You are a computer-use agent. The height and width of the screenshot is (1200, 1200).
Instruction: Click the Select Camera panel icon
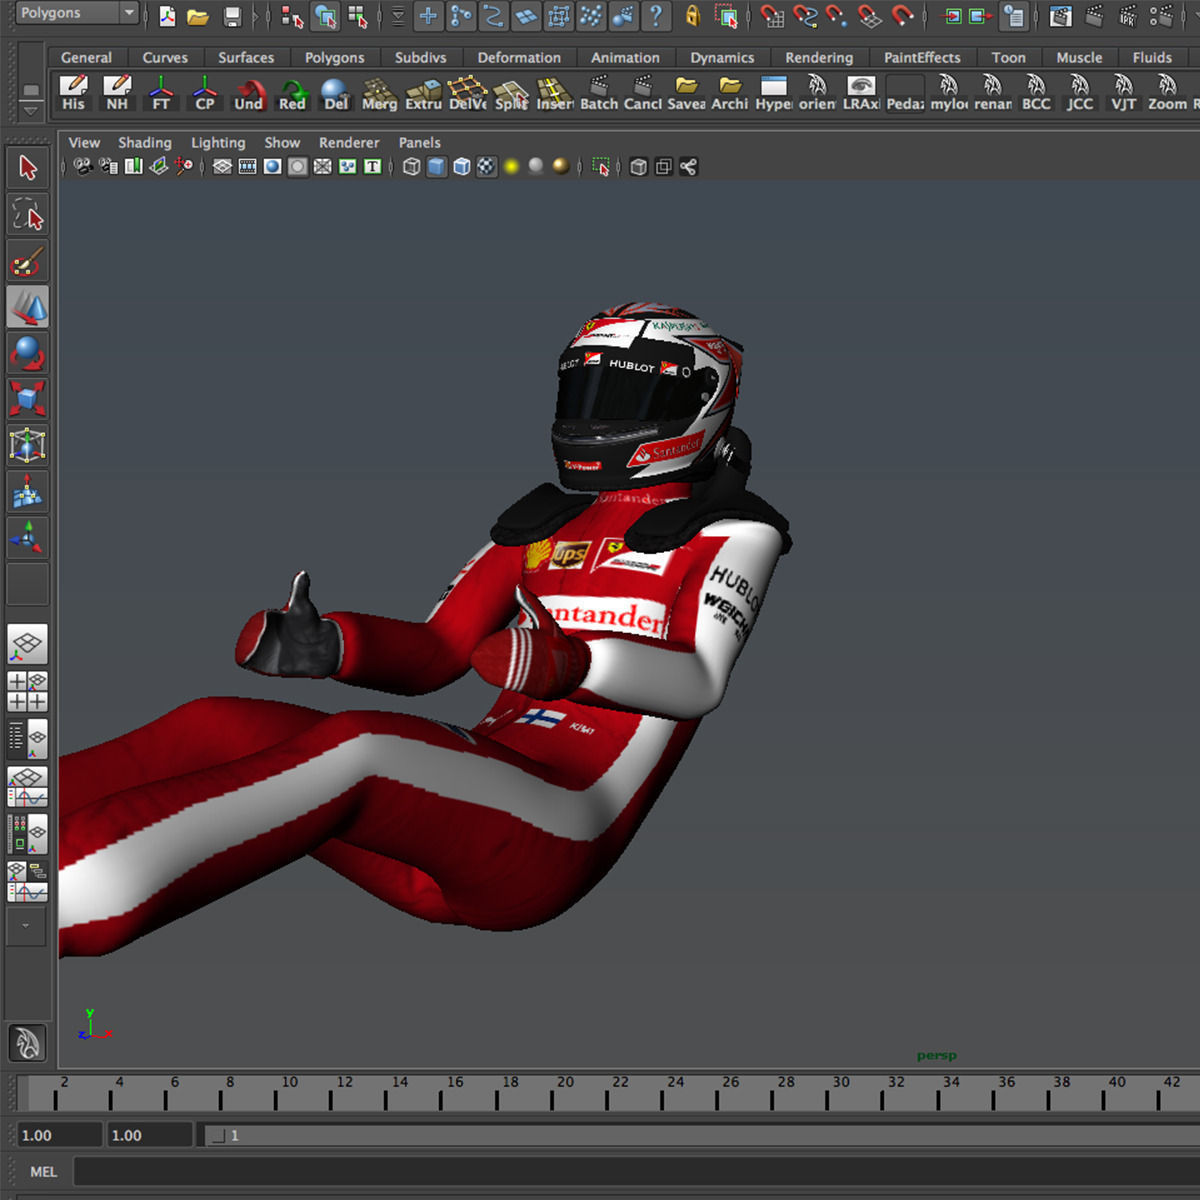pos(84,167)
